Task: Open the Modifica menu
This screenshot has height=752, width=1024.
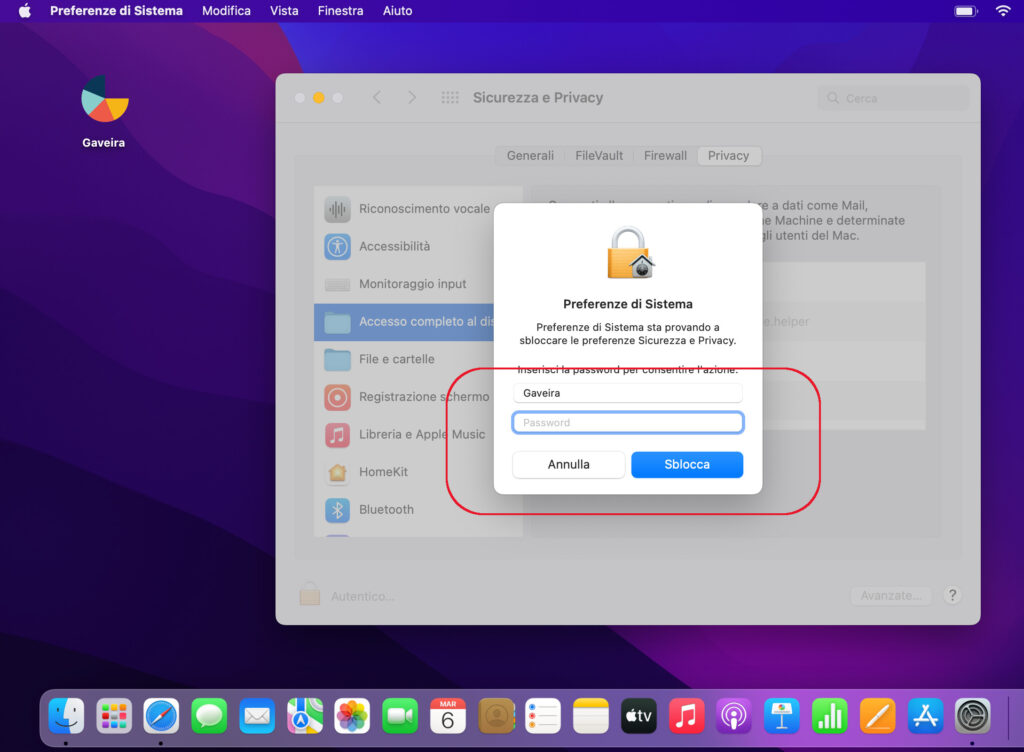Action: click(x=226, y=10)
